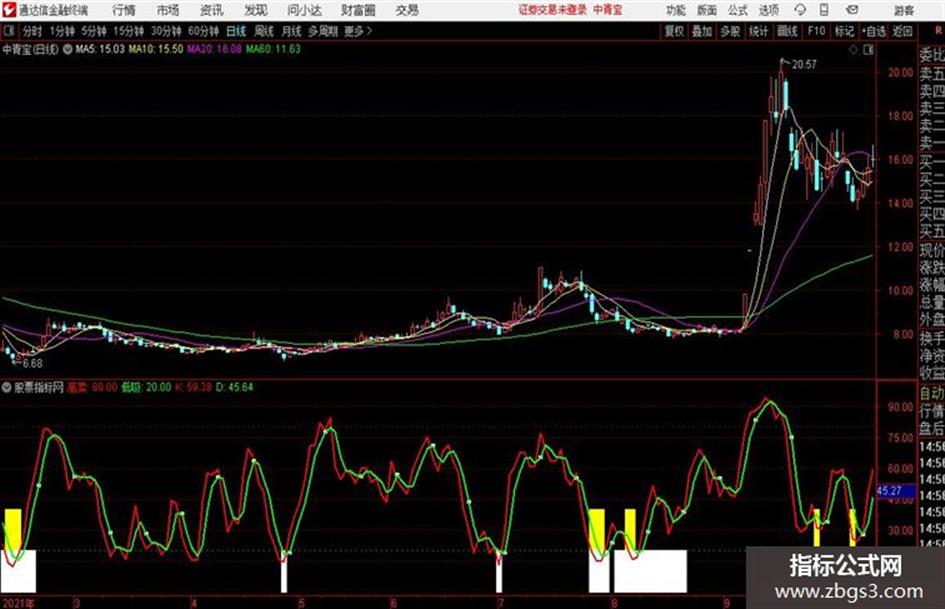Click the red 中青宝 title label

608,10
